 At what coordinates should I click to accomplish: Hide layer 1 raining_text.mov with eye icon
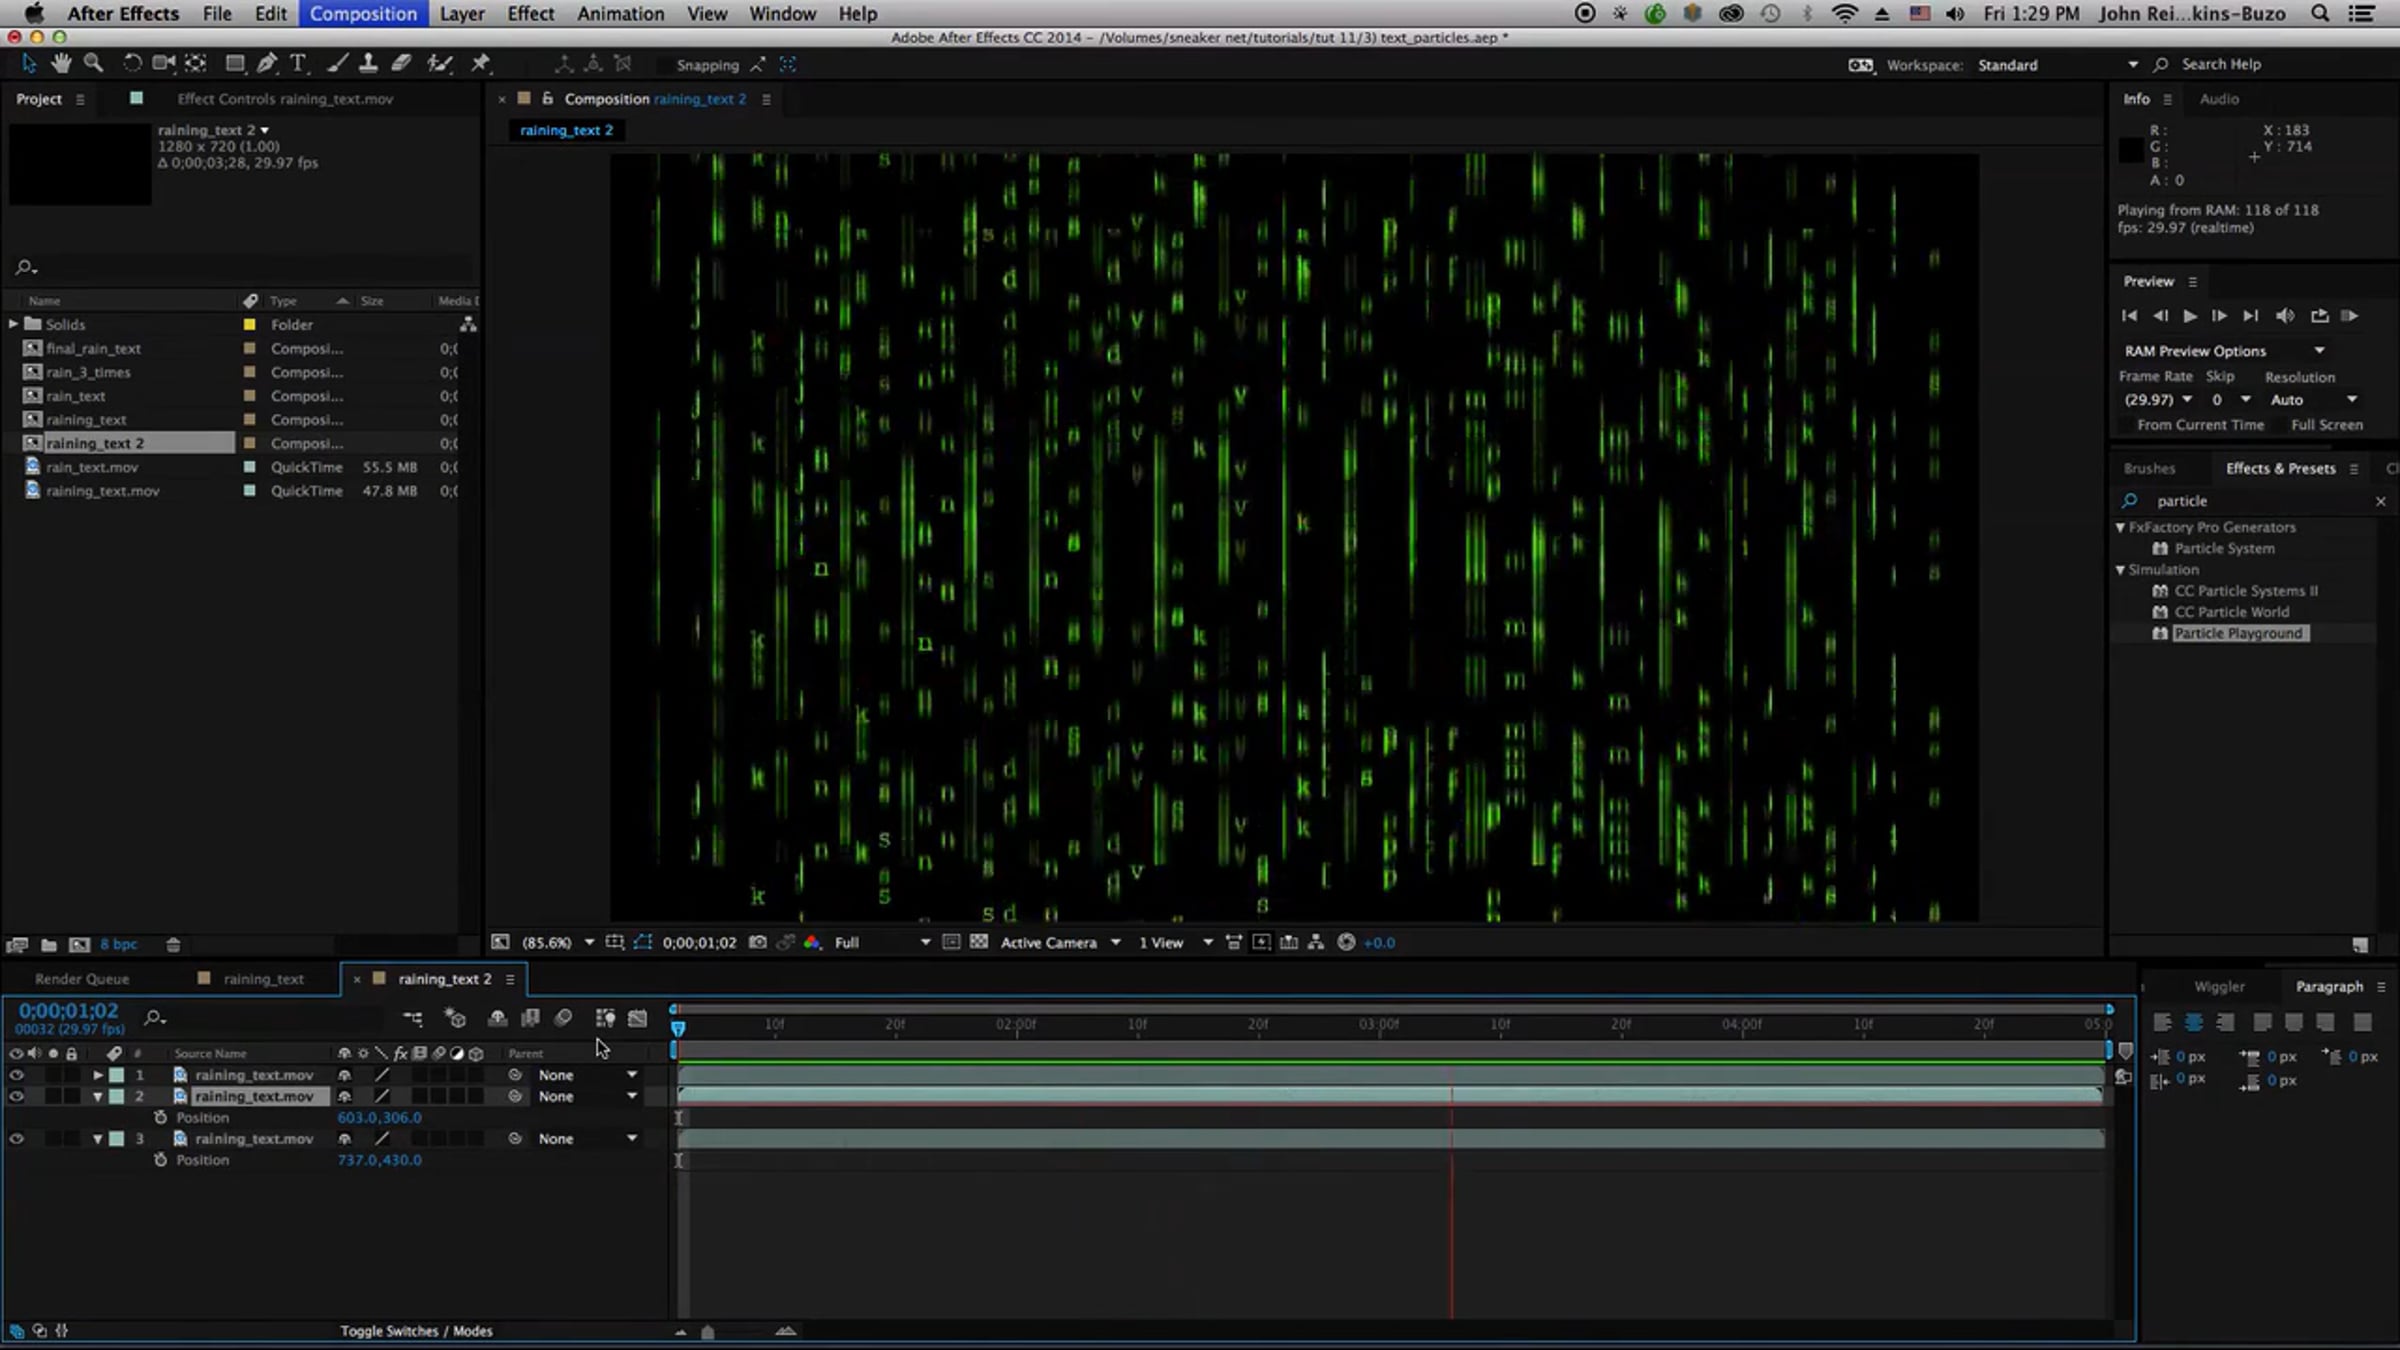click(x=16, y=1075)
